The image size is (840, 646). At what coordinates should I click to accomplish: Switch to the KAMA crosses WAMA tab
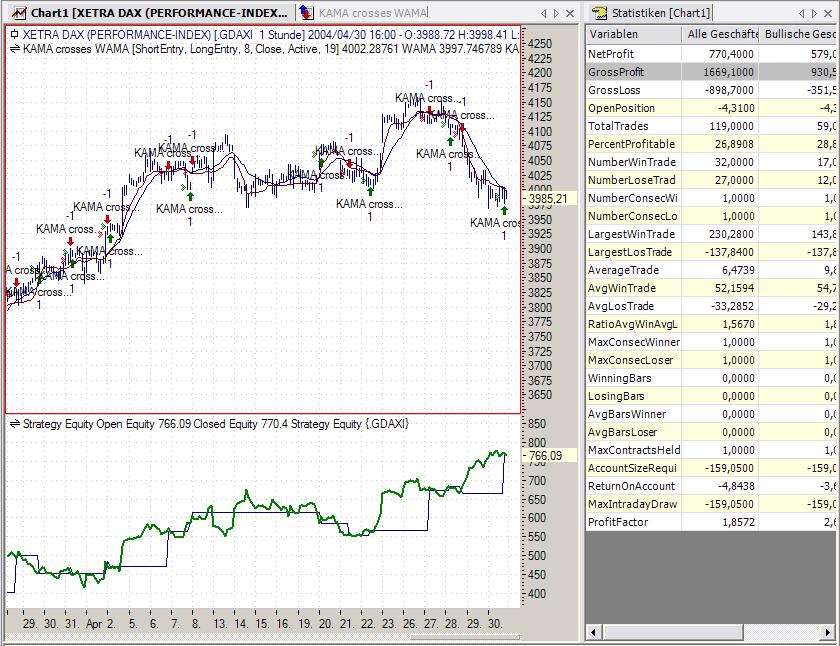(372, 13)
